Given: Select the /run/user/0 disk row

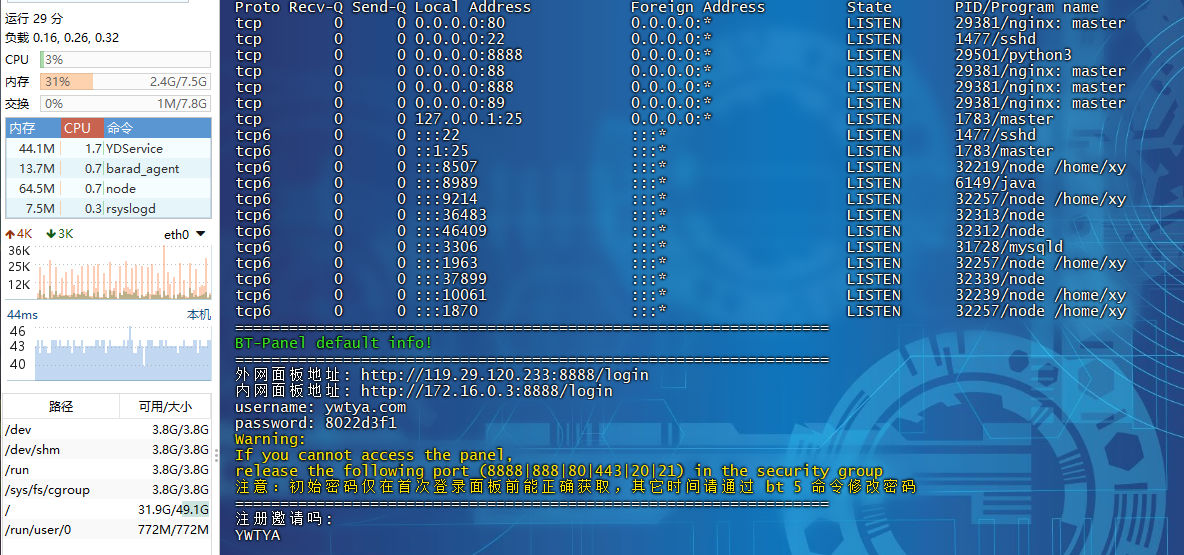Looking at the screenshot, I should pos(107,529).
